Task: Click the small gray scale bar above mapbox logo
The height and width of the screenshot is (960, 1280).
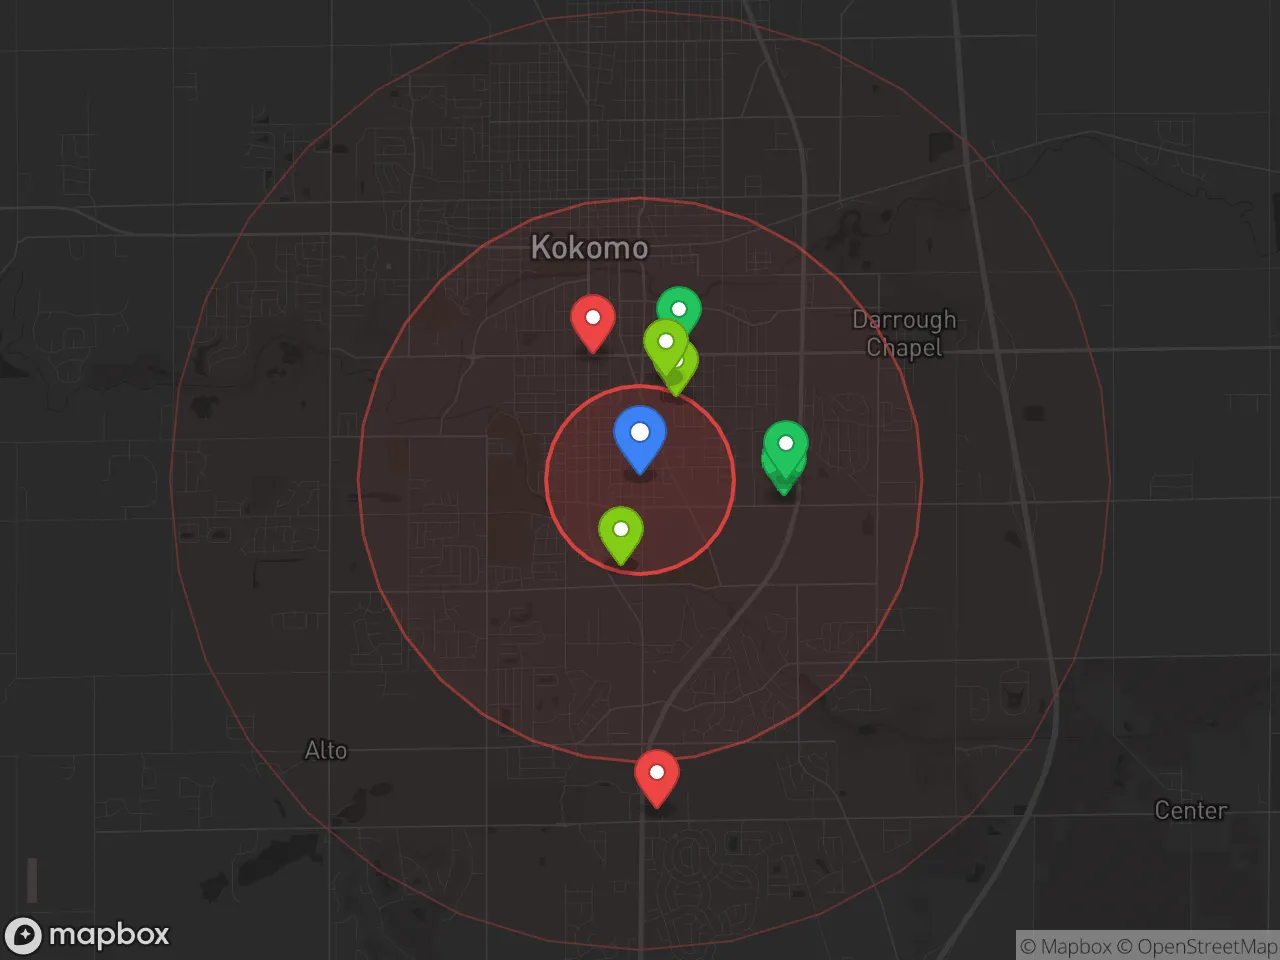Action: (32, 880)
